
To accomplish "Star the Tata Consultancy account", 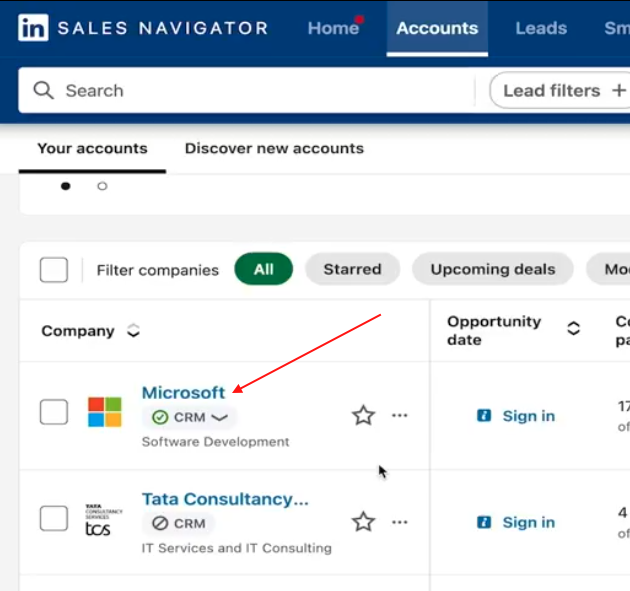I will tap(363, 522).
